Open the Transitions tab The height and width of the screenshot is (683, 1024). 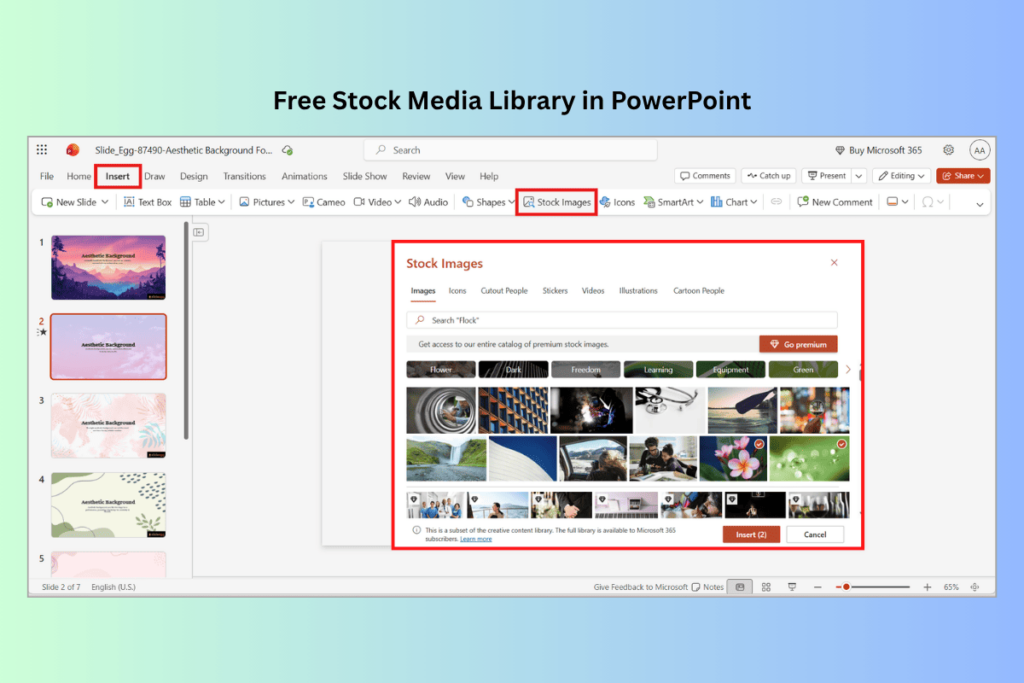point(244,176)
